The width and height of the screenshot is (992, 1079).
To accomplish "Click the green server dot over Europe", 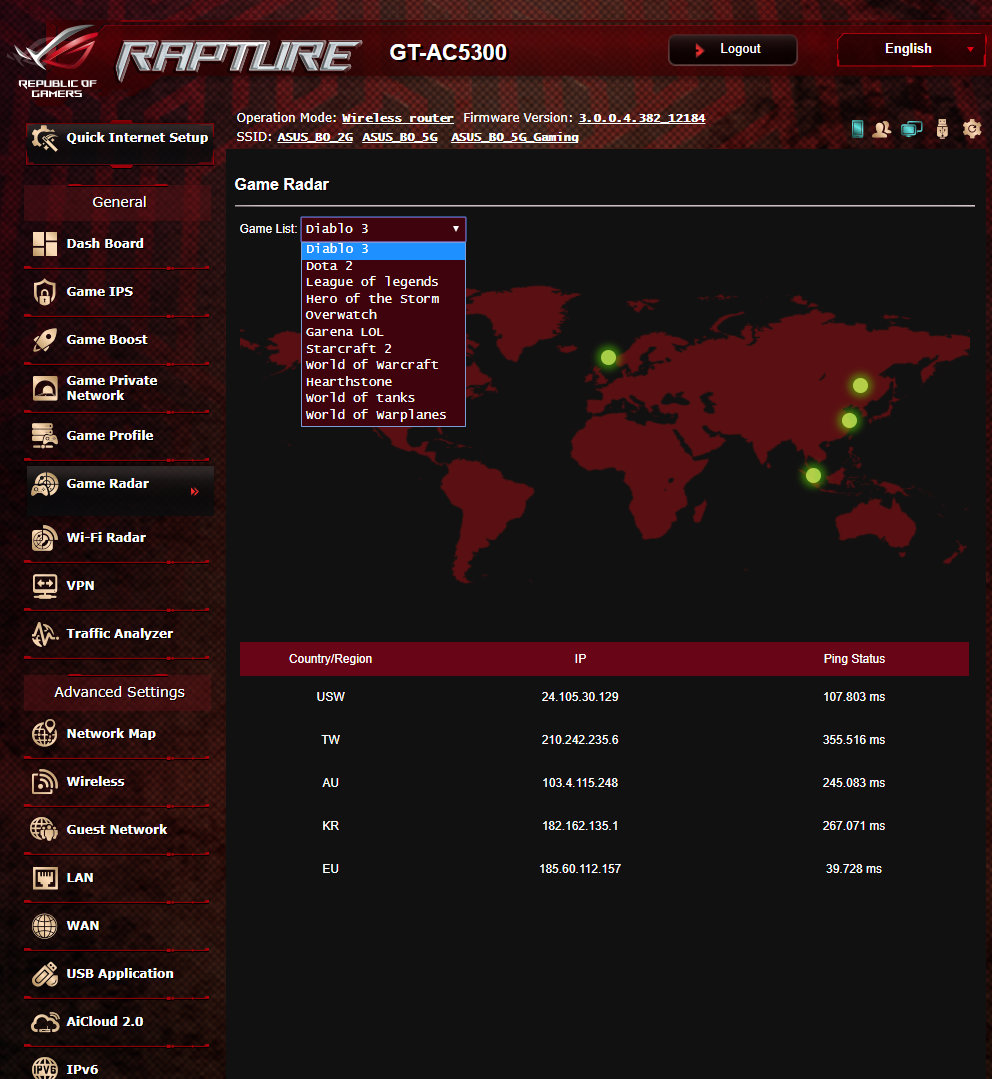I will (608, 357).
